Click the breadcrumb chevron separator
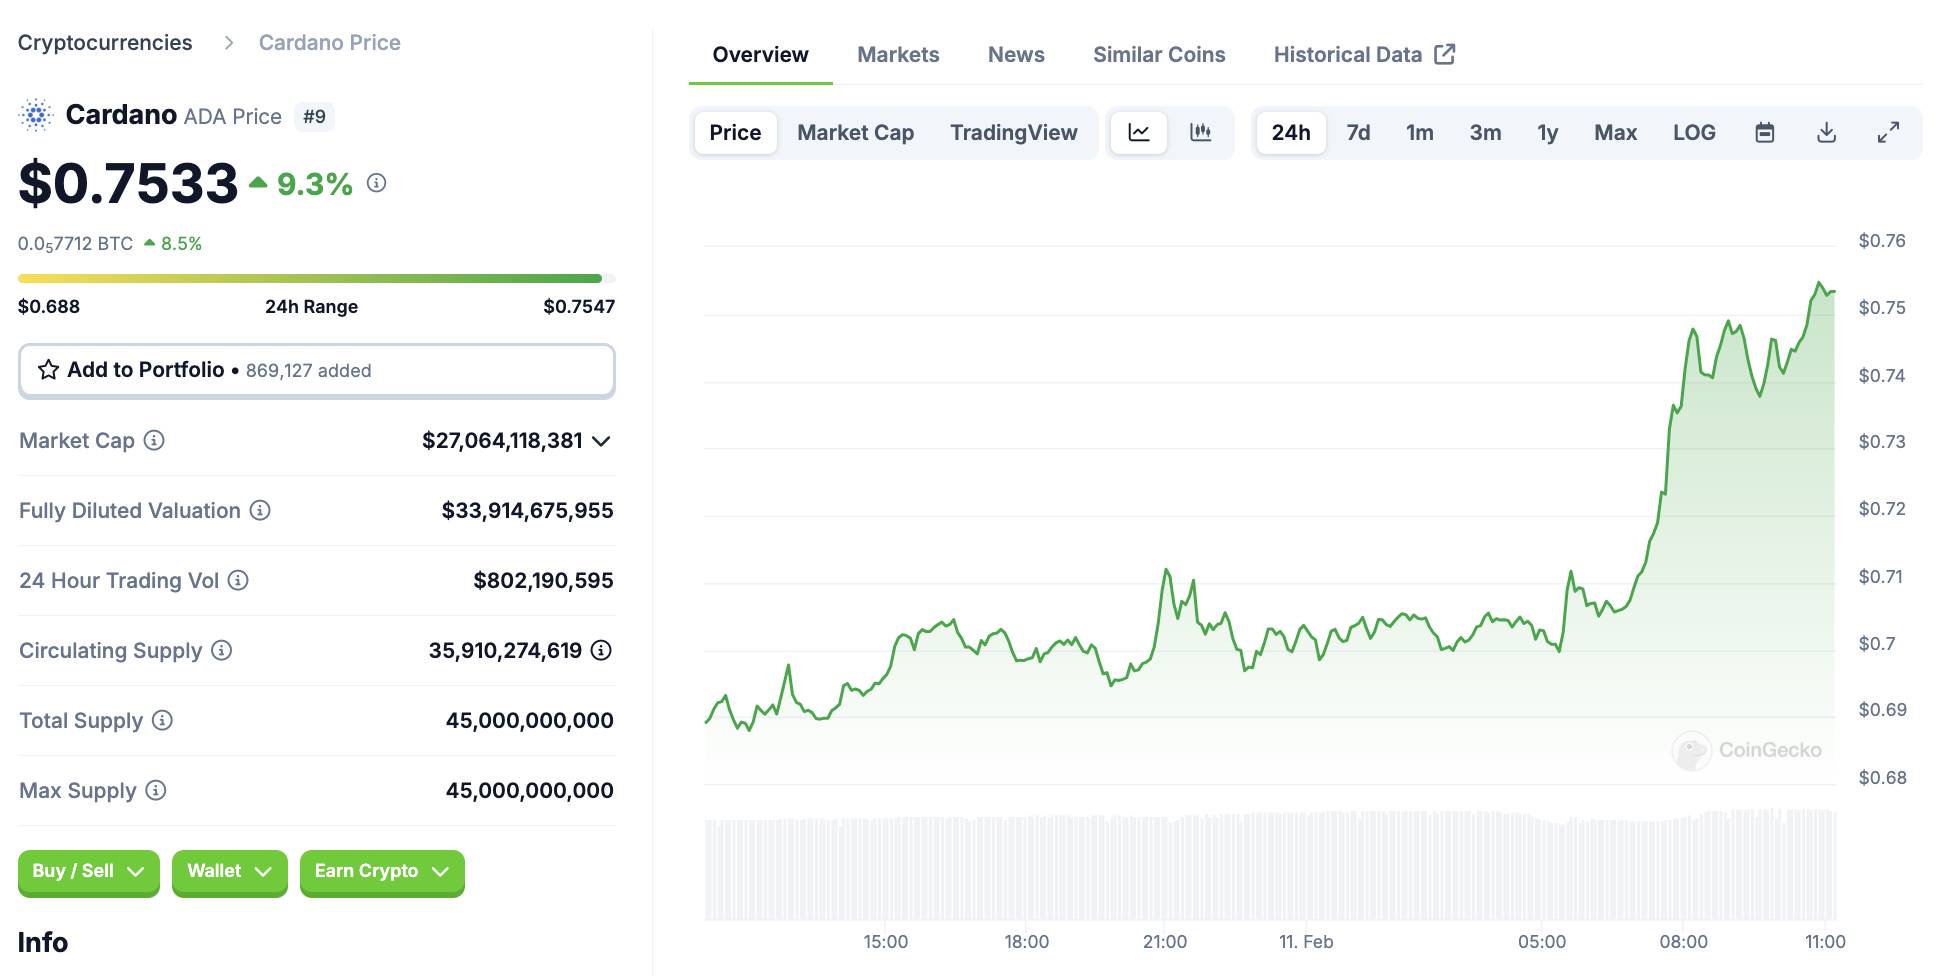Screen dimensions: 1948x976 pos(229,42)
